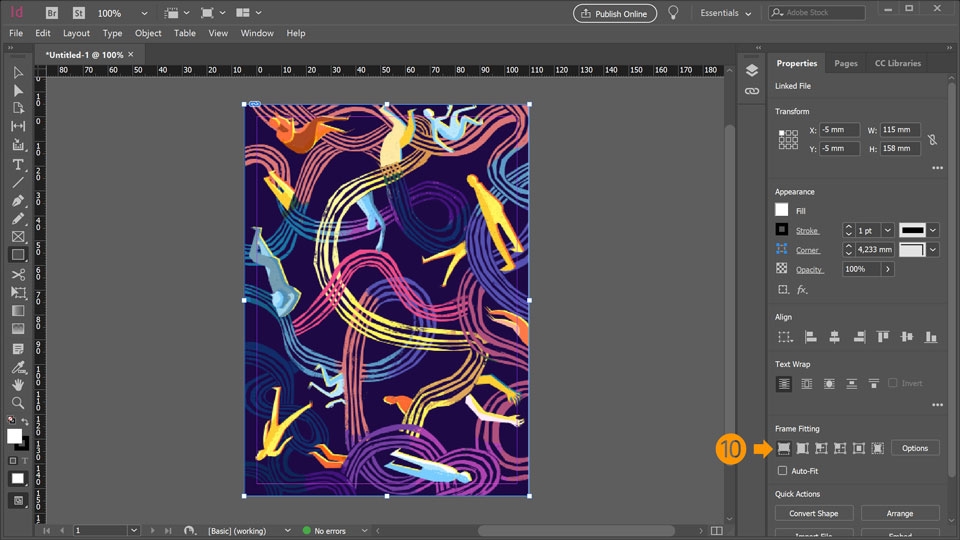This screenshot has height=540, width=960.
Task: Select the No text wrap option
Action: point(784,384)
